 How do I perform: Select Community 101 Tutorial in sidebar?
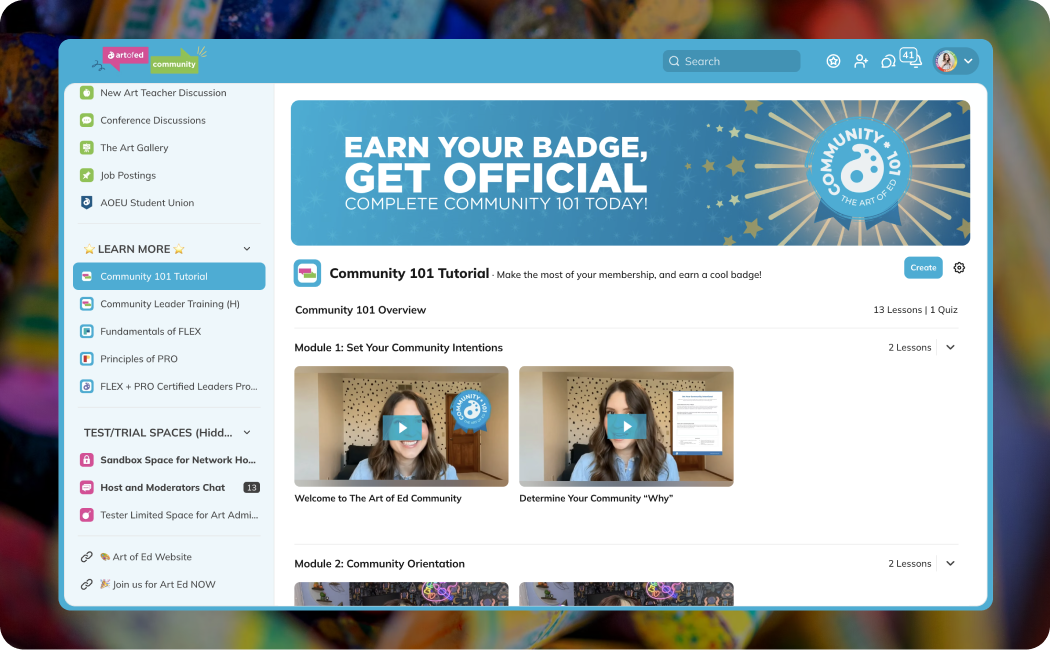(x=169, y=276)
